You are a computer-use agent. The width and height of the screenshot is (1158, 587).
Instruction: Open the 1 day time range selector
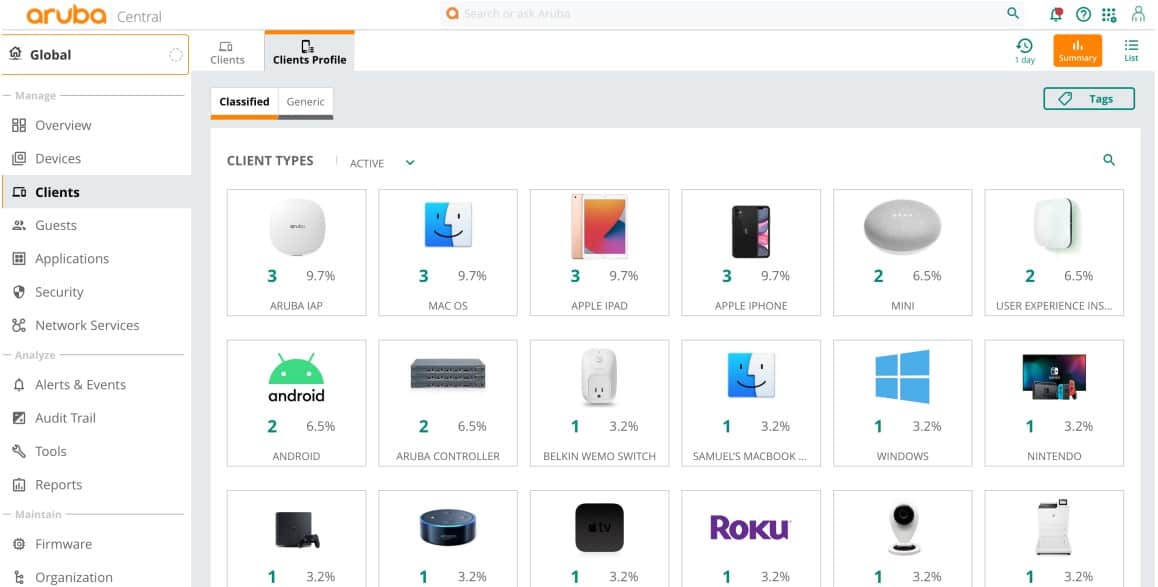point(1024,51)
